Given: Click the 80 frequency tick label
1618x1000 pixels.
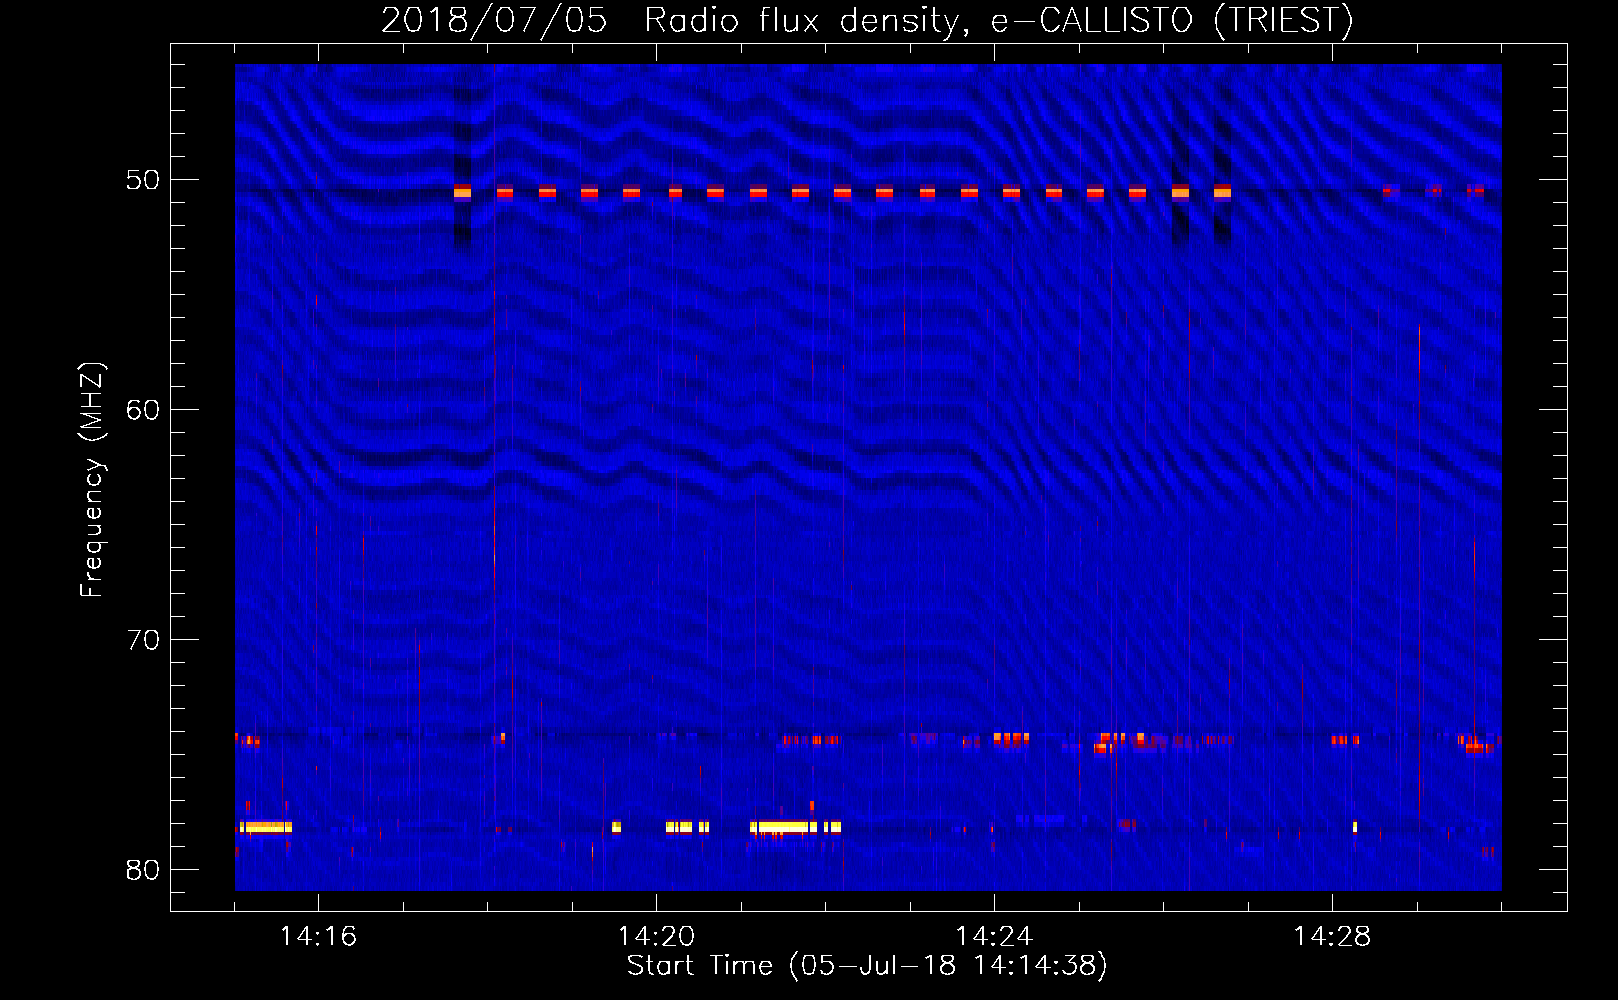Looking at the screenshot, I should point(143,870).
